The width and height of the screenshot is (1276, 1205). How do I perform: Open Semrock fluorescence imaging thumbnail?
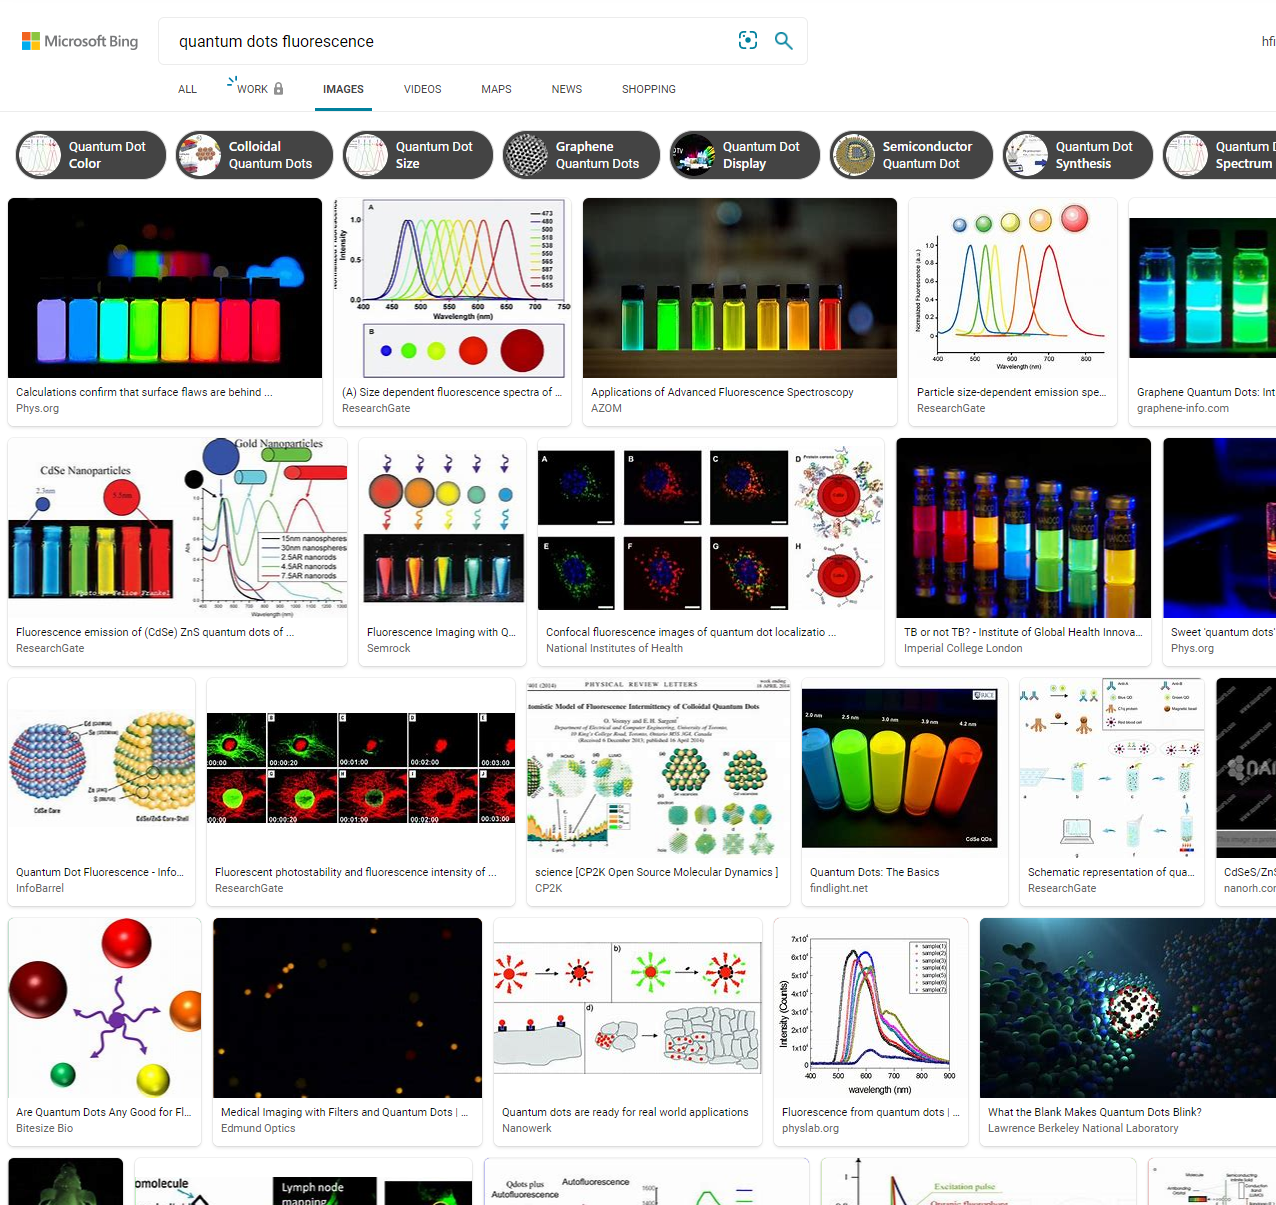(443, 528)
